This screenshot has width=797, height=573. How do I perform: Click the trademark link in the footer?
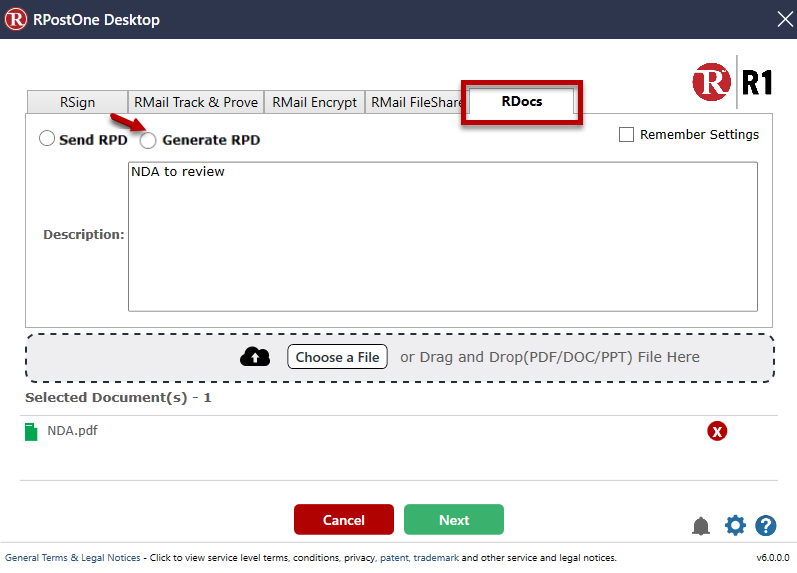436,558
